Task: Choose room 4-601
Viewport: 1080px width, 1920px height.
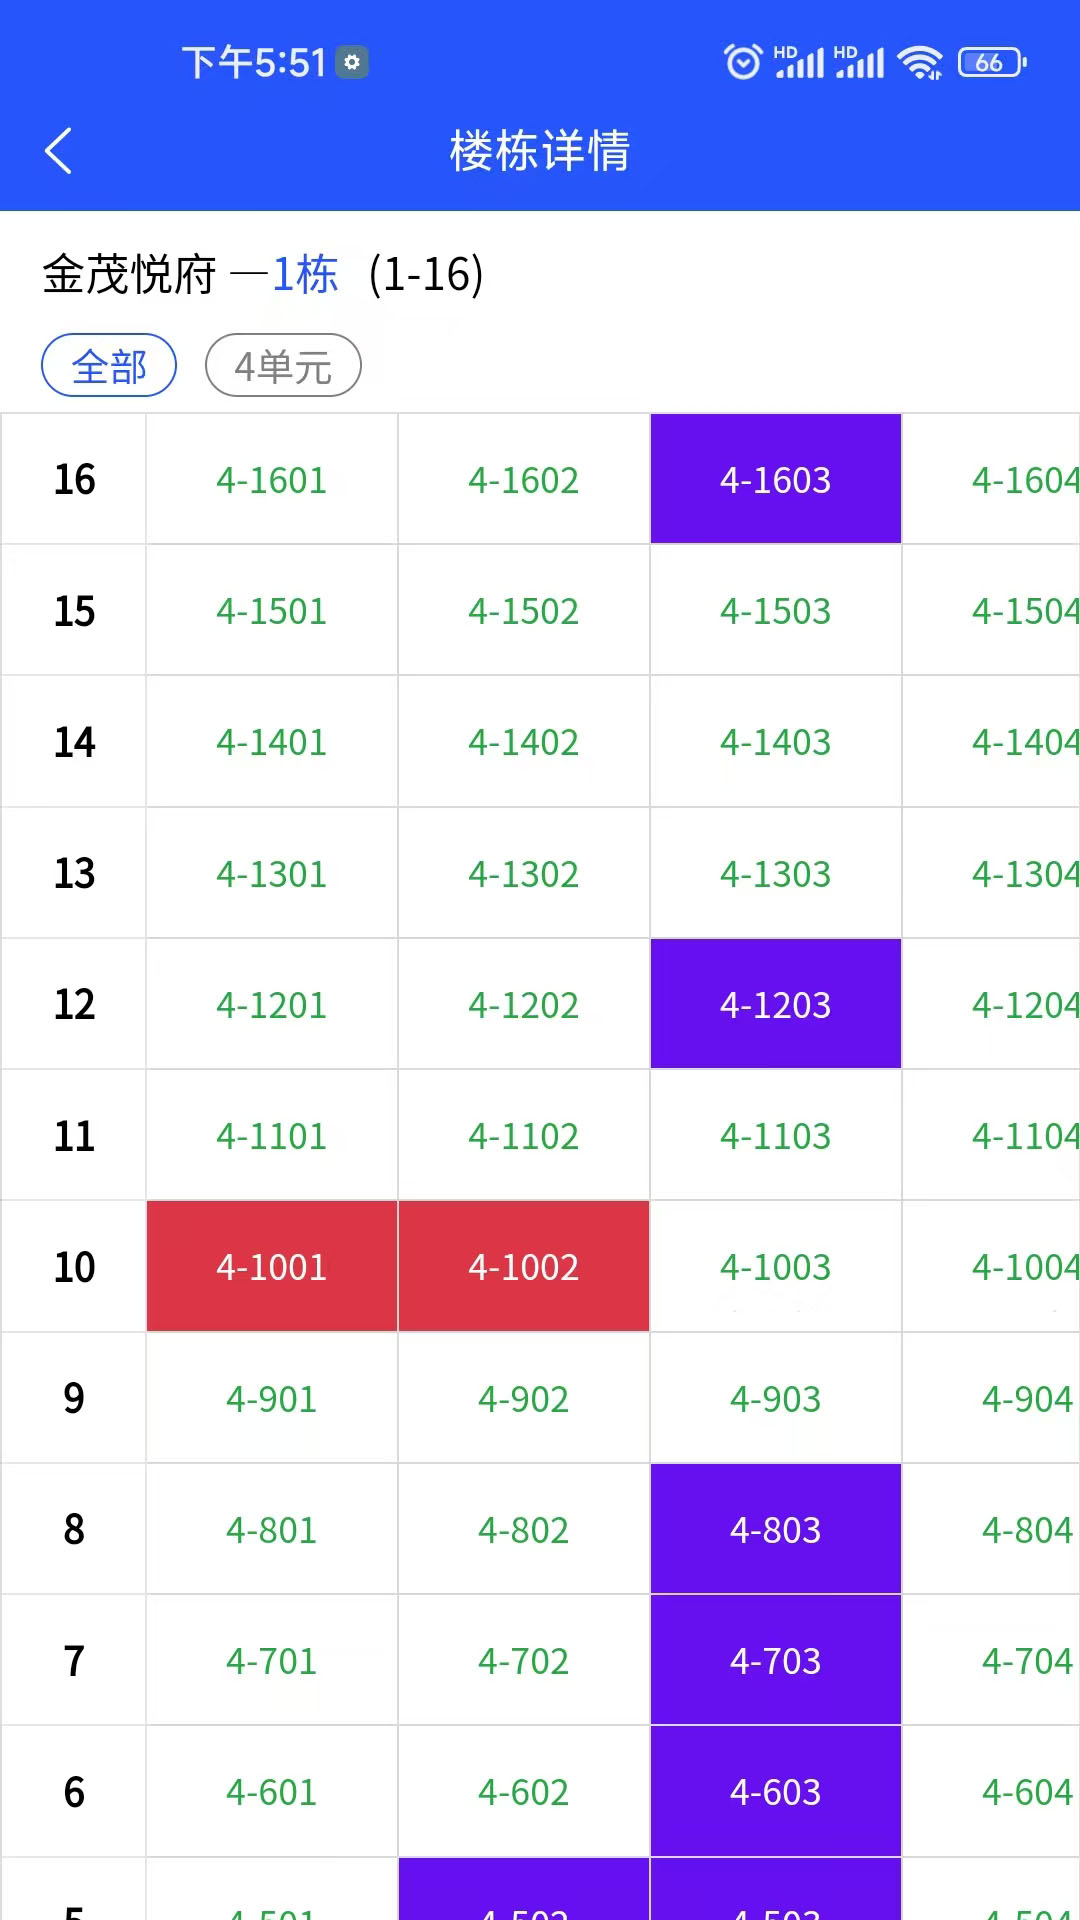Action: click(272, 1792)
